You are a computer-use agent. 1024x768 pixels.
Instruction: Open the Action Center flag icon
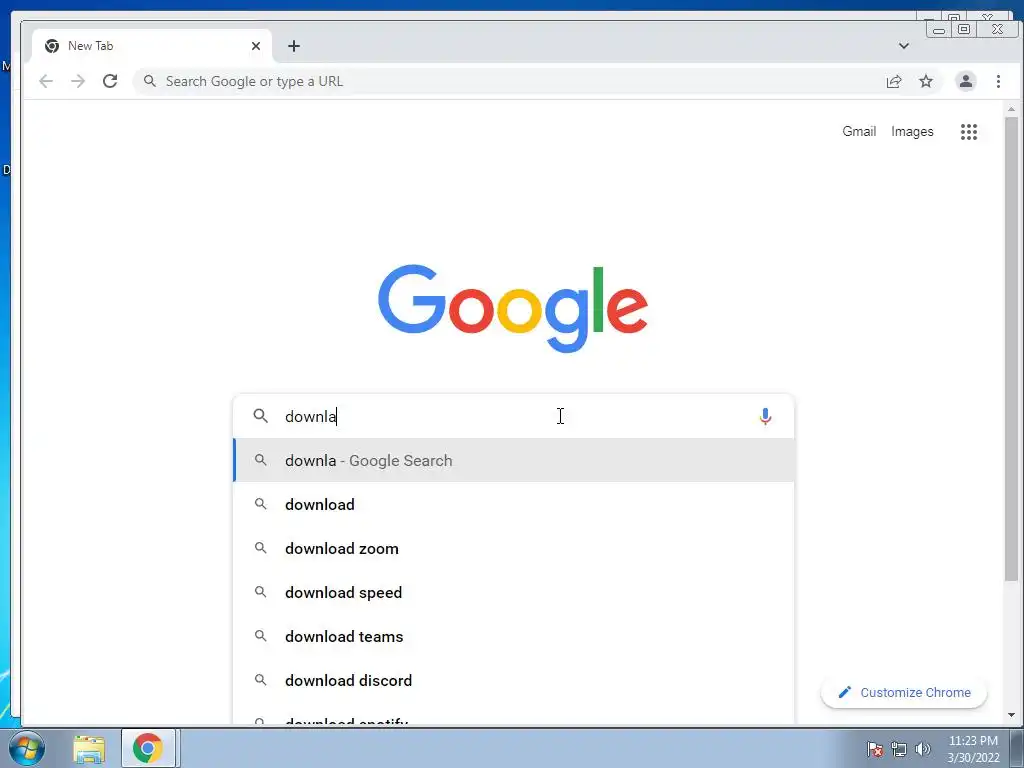pyautogui.click(x=875, y=749)
